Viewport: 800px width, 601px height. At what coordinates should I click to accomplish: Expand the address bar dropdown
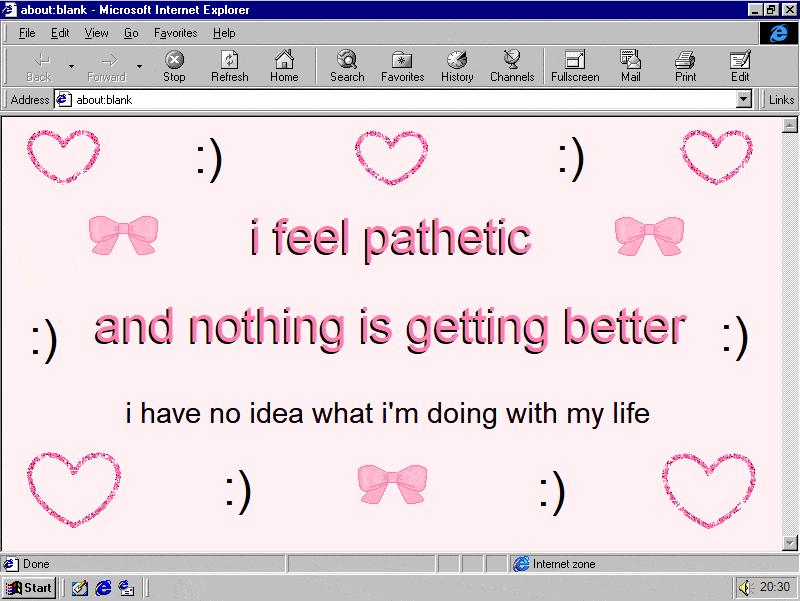[743, 100]
